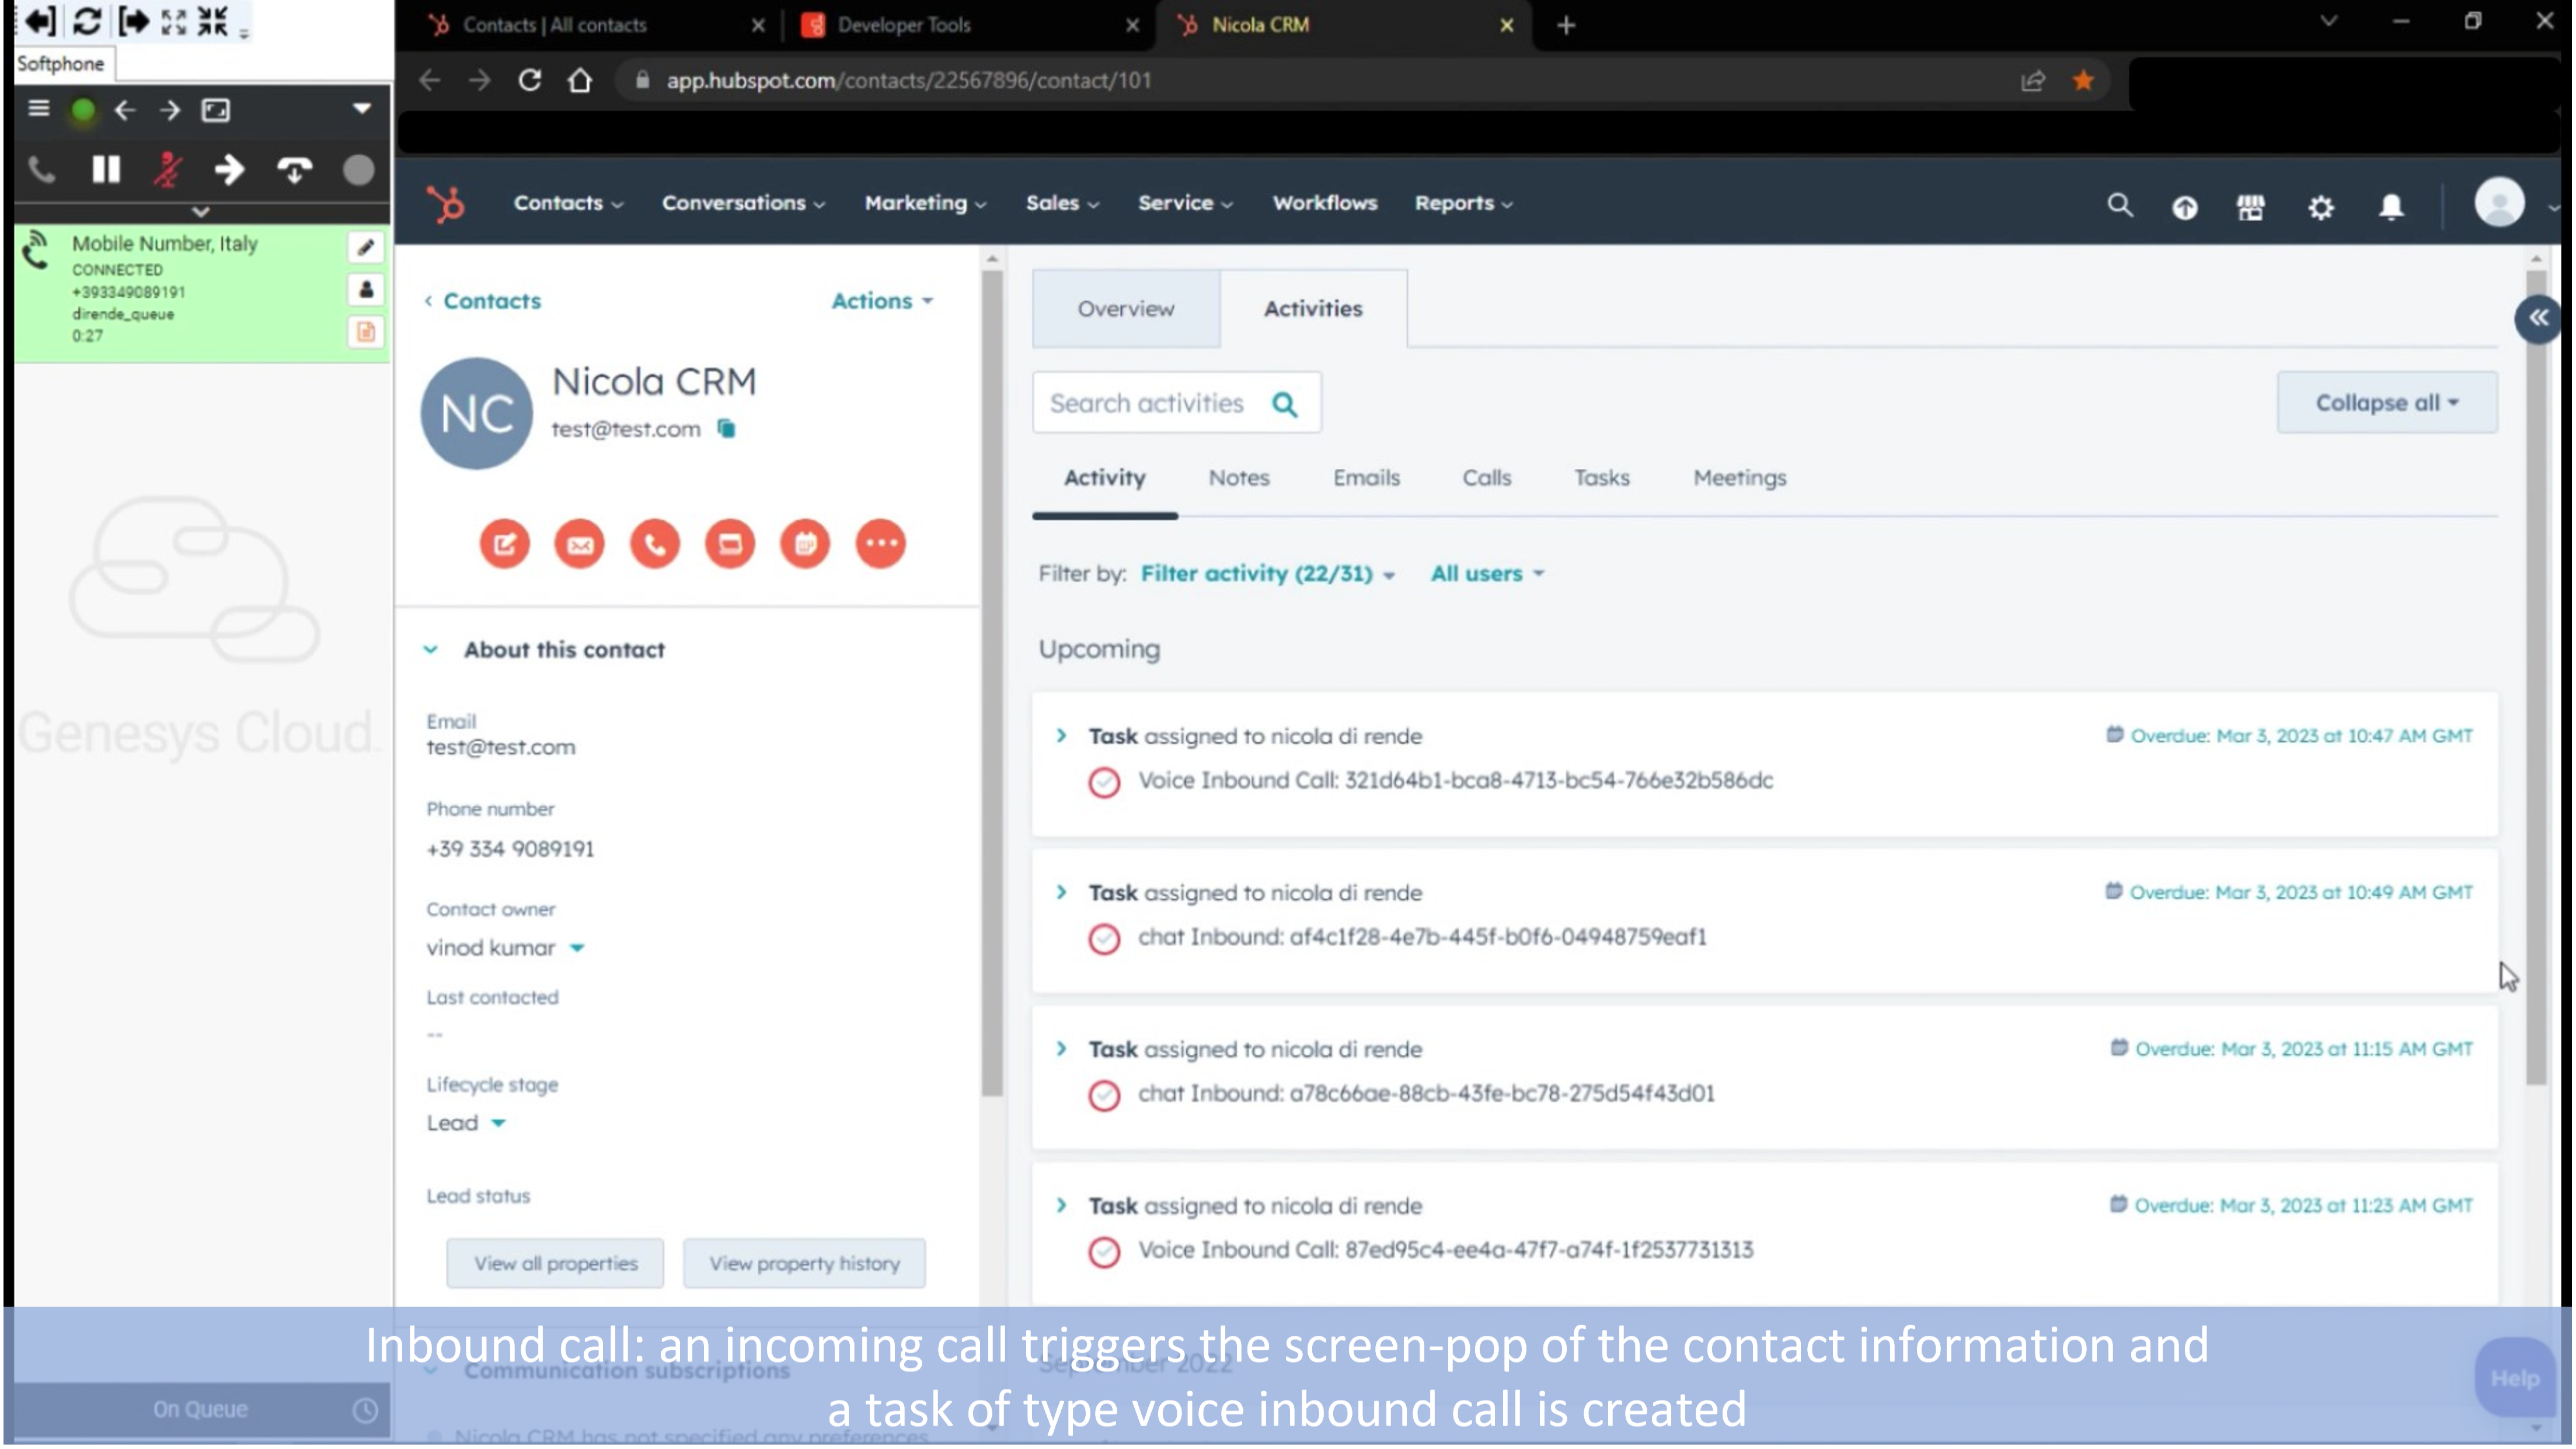Viewport: 2576px width, 1449px height.
Task: Copy test@test.com email with copy icon
Action: pyautogui.click(x=727, y=429)
